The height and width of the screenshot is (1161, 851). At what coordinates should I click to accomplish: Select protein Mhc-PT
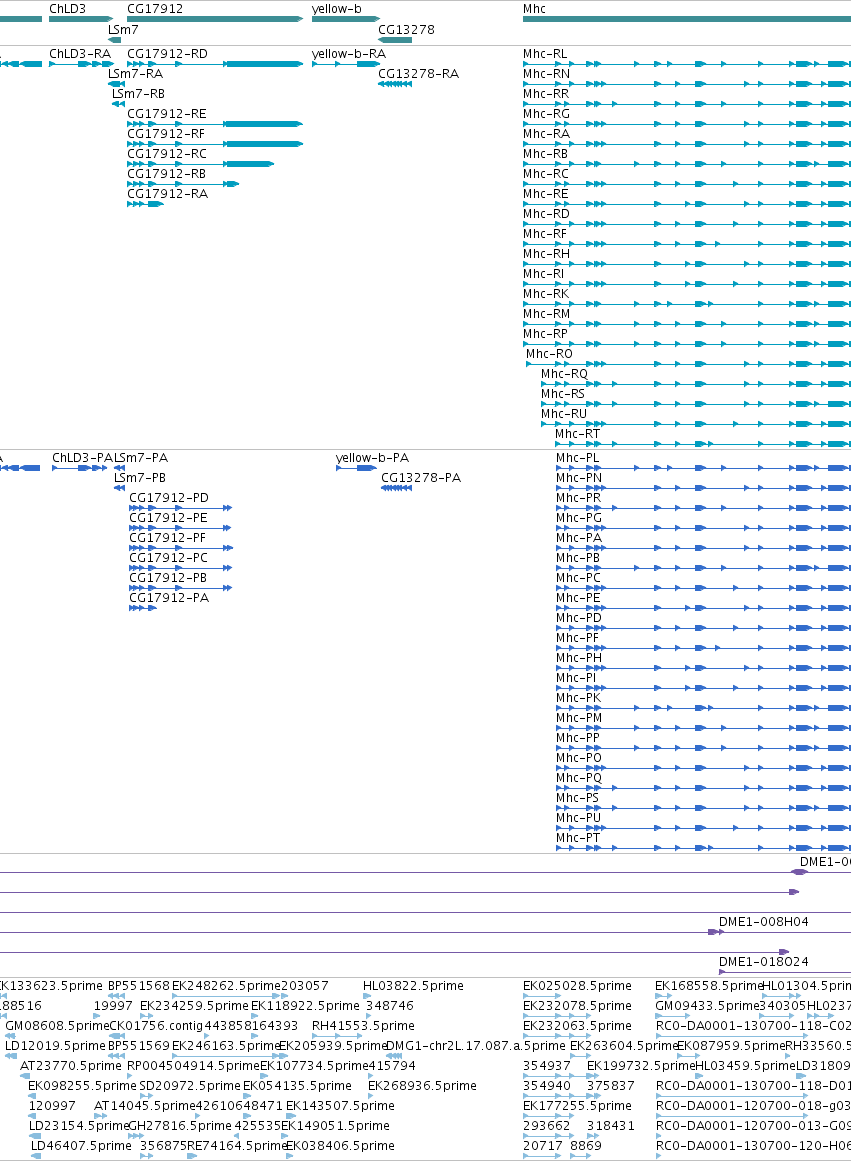click(x=578, y=838)
